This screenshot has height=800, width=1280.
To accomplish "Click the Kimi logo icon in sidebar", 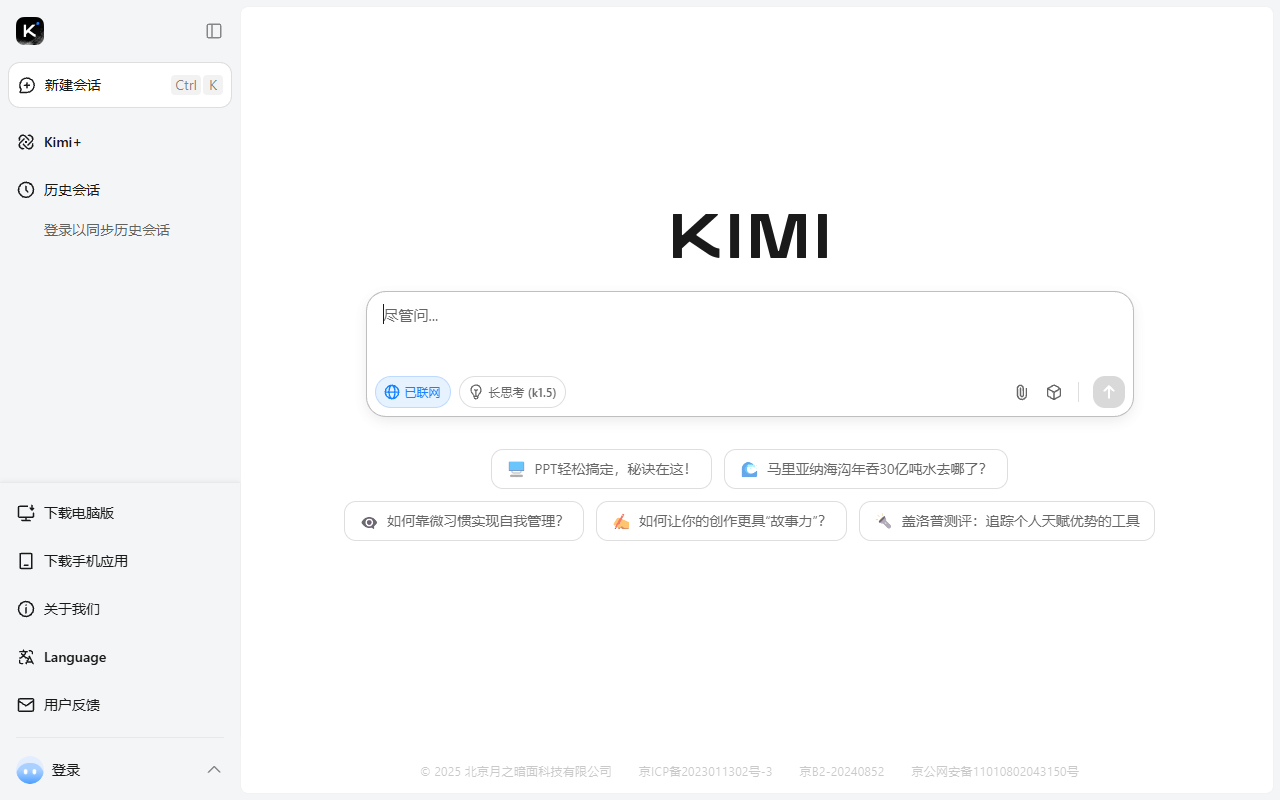I will [30, 31].
